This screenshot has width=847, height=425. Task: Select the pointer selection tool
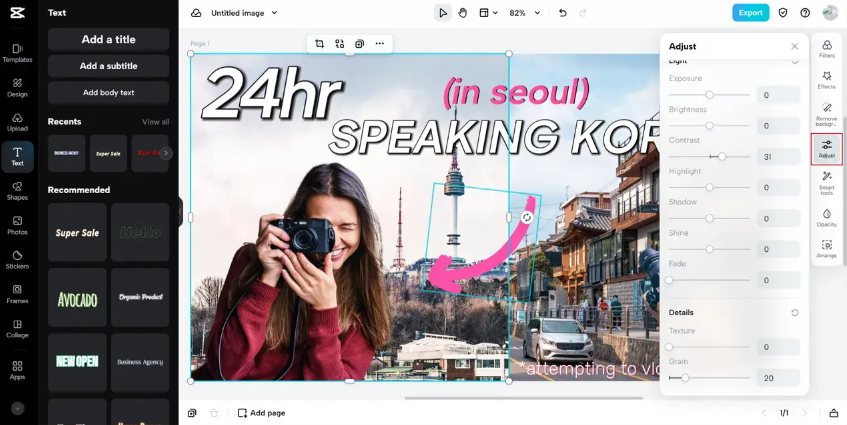click(x=443, y=13)
